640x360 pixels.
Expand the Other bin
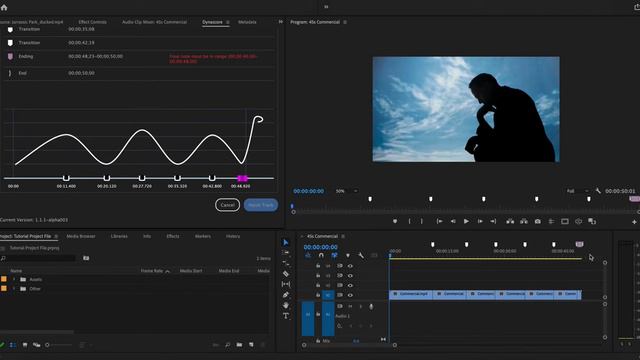[14, 289]
